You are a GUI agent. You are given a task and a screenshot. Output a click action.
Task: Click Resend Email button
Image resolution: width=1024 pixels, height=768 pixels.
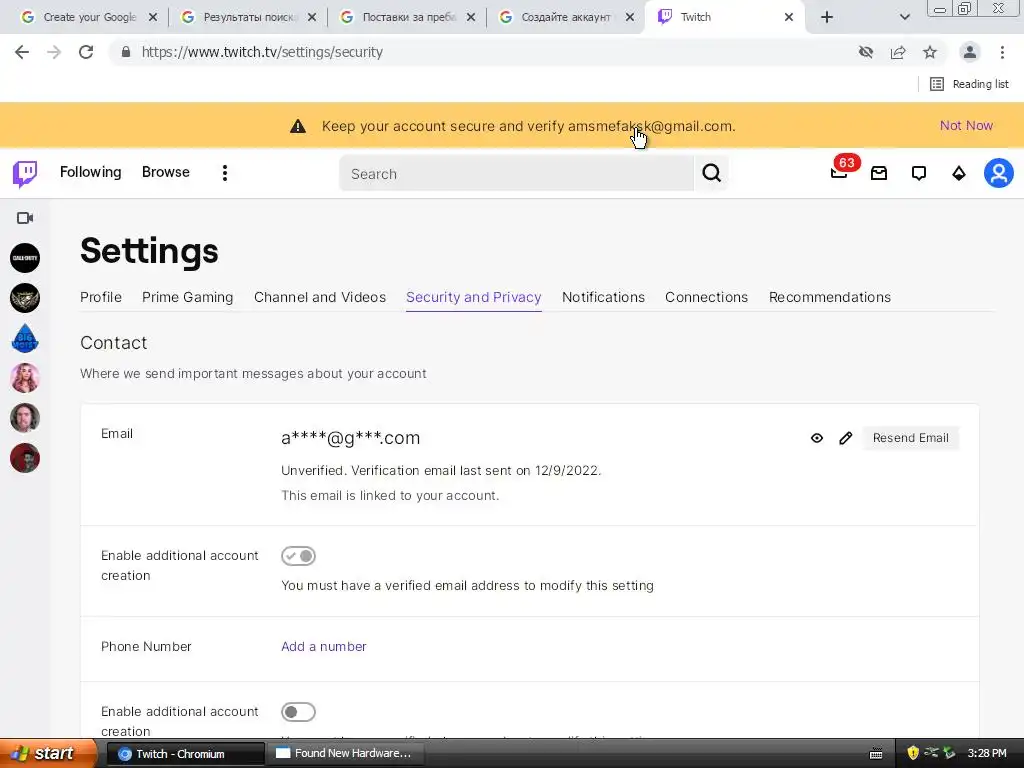(910, 438)
